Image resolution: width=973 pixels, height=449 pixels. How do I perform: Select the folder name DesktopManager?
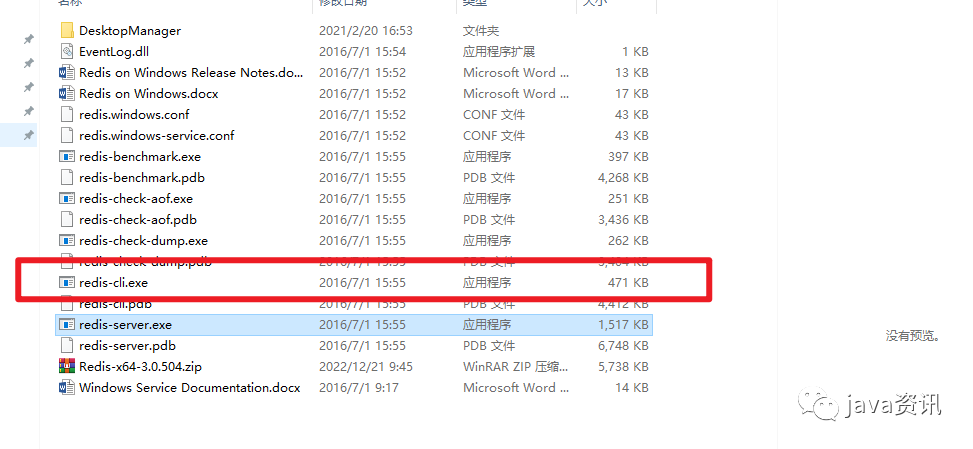130,30
